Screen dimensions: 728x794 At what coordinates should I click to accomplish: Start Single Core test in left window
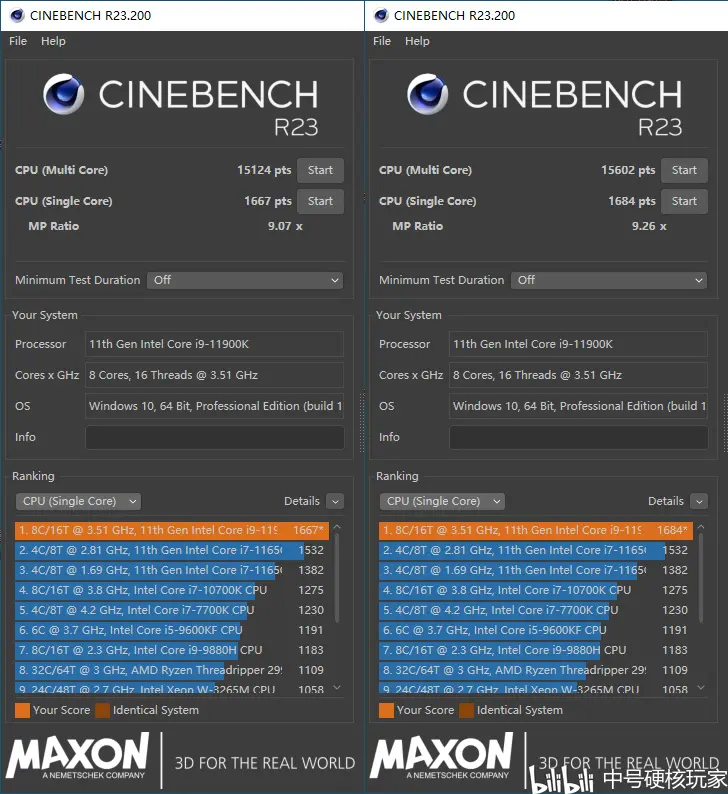point(320,201)
